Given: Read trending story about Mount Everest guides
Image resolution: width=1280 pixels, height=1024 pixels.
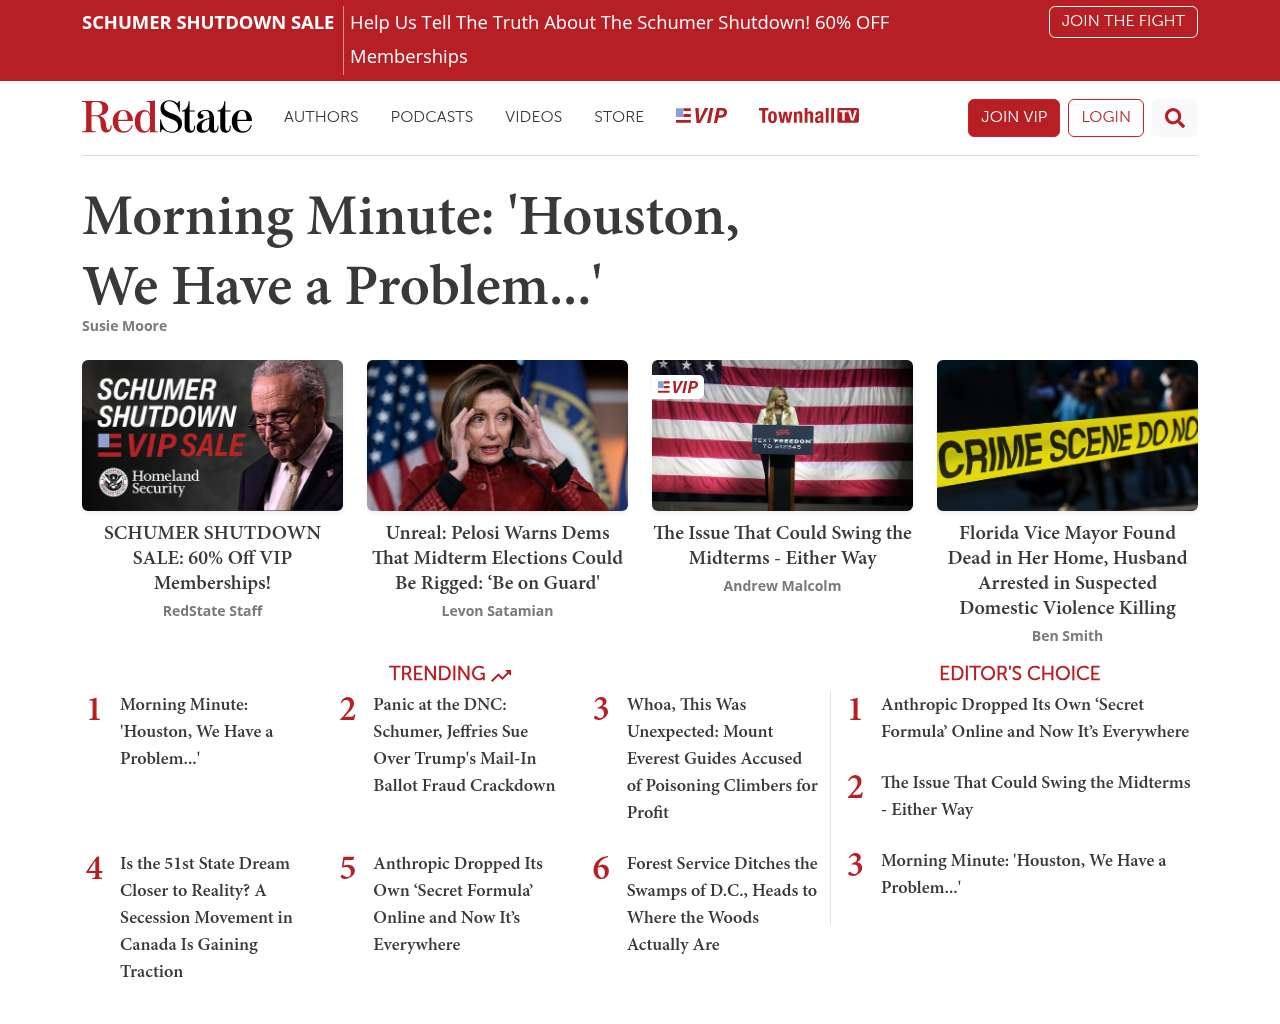Looking at the screenshot, I should click(721, 758).
